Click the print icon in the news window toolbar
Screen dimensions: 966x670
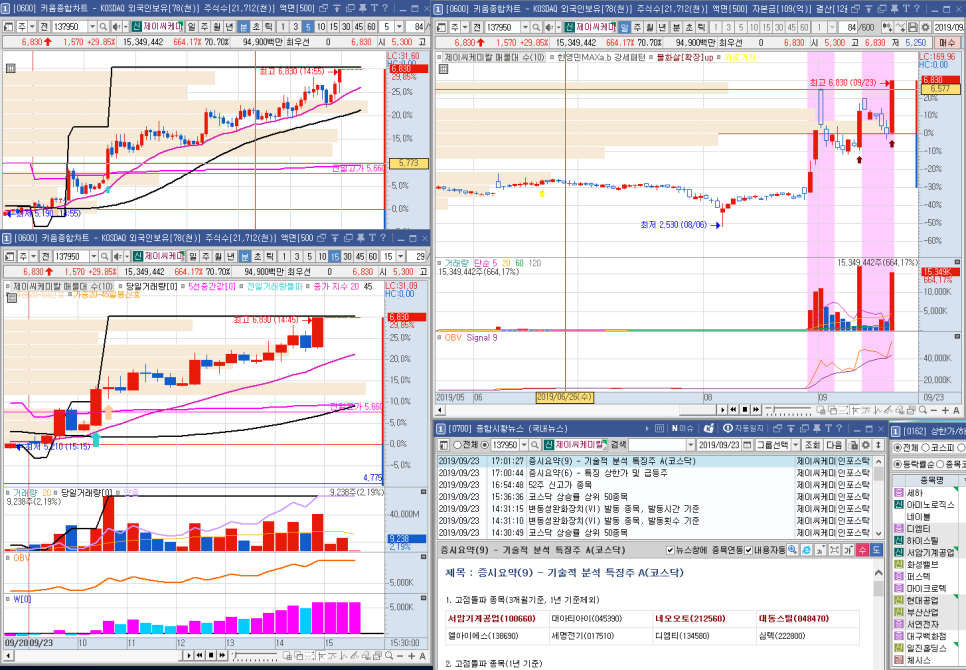pos(853,445)
